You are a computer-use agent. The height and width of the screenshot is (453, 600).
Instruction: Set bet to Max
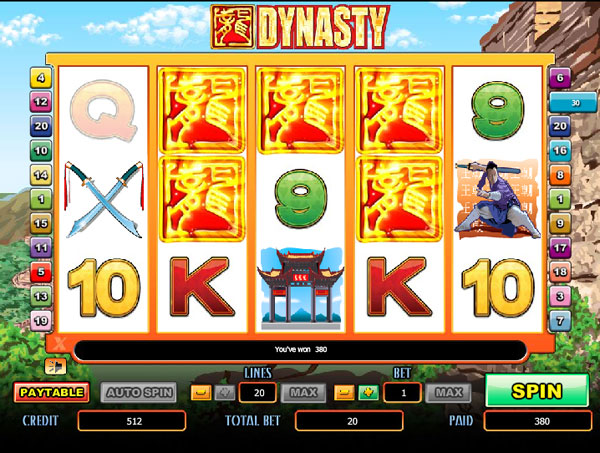tap(448, 393)
